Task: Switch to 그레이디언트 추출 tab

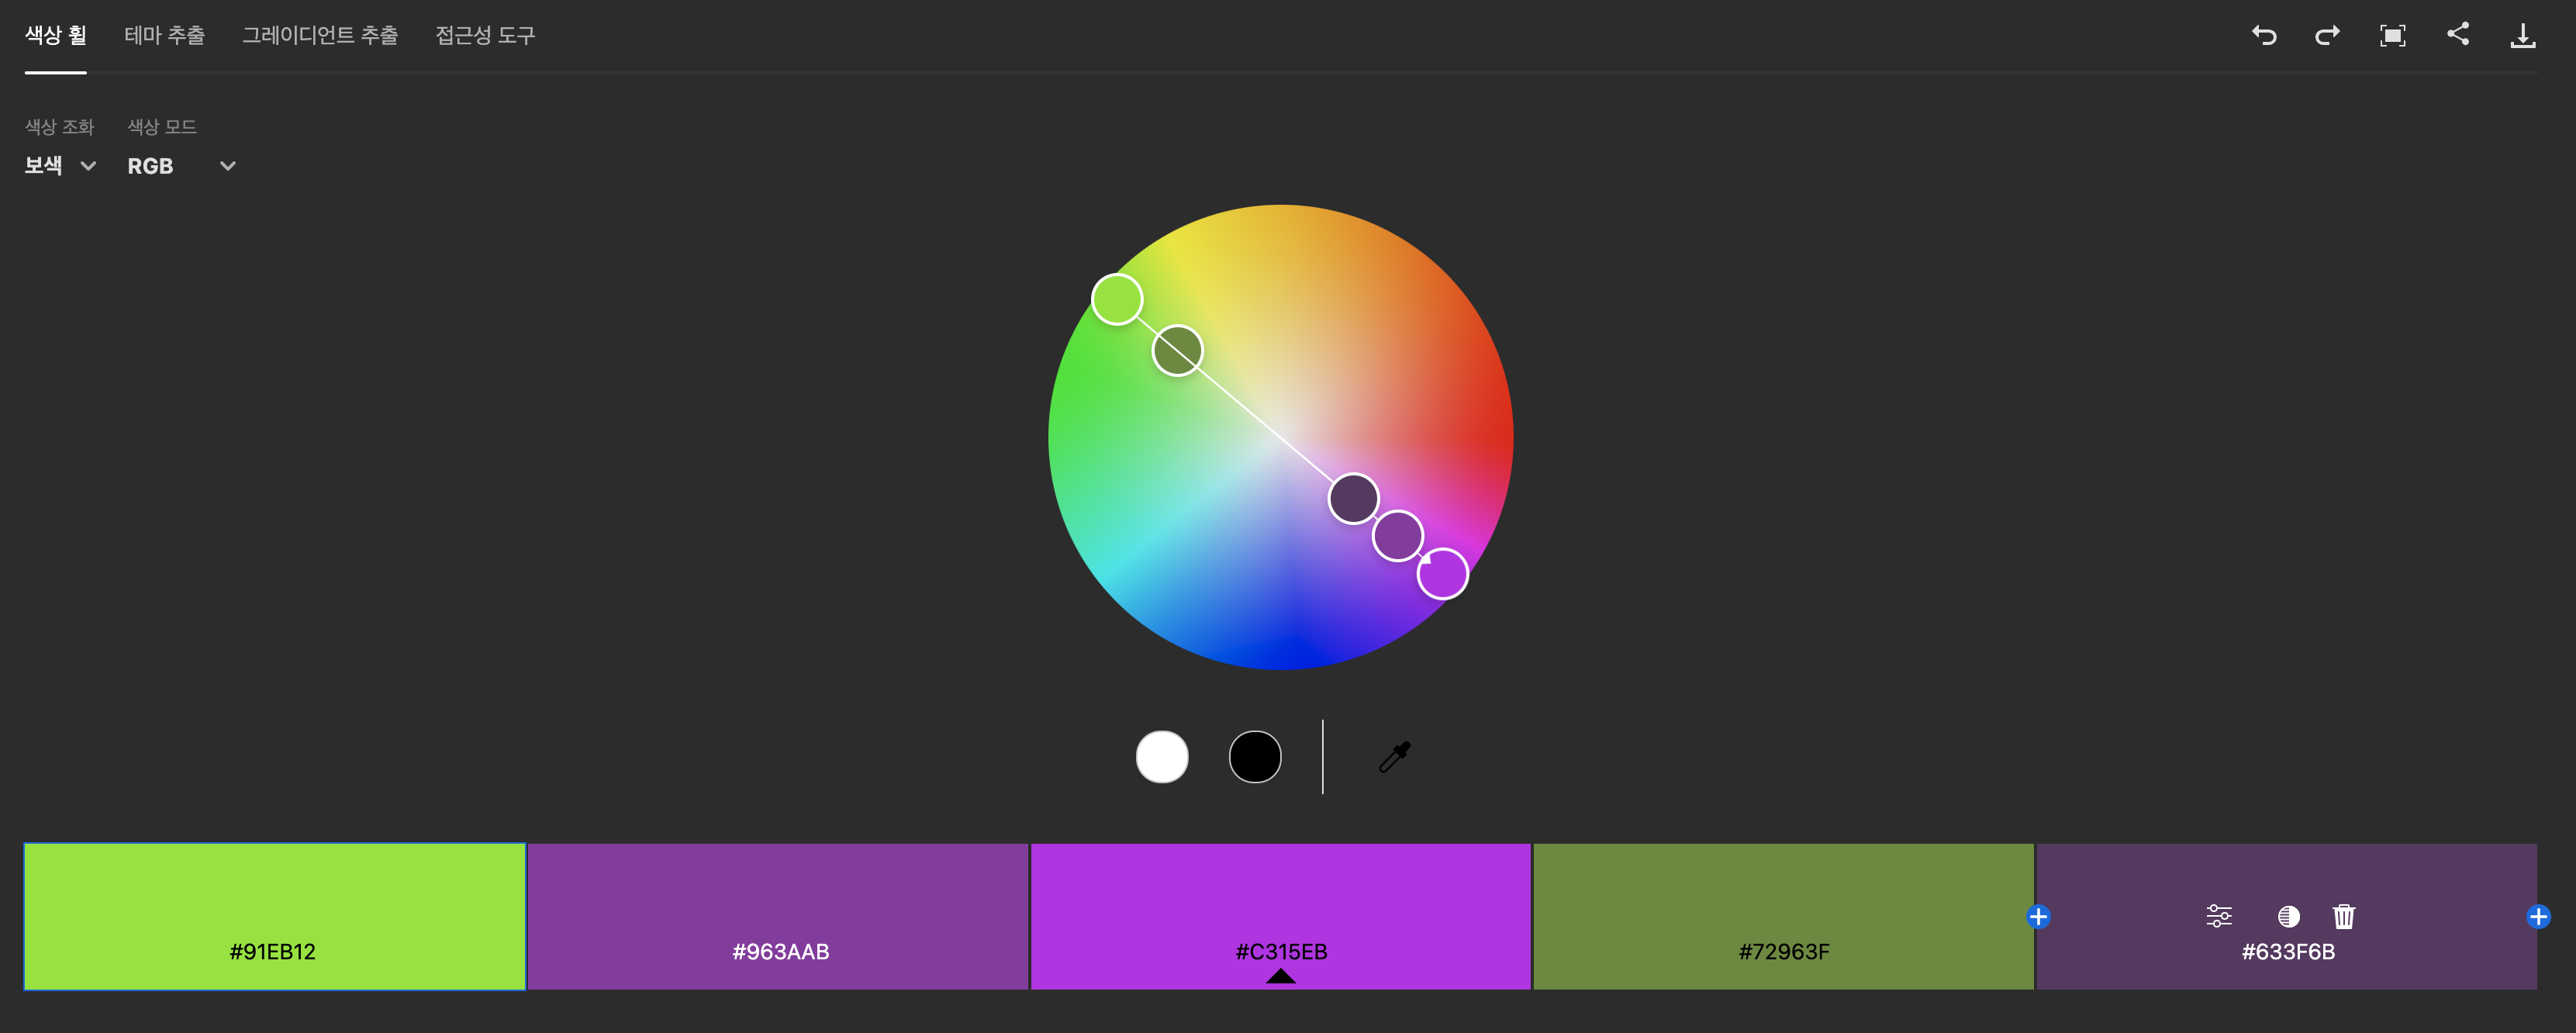Action: pos(320,35)
